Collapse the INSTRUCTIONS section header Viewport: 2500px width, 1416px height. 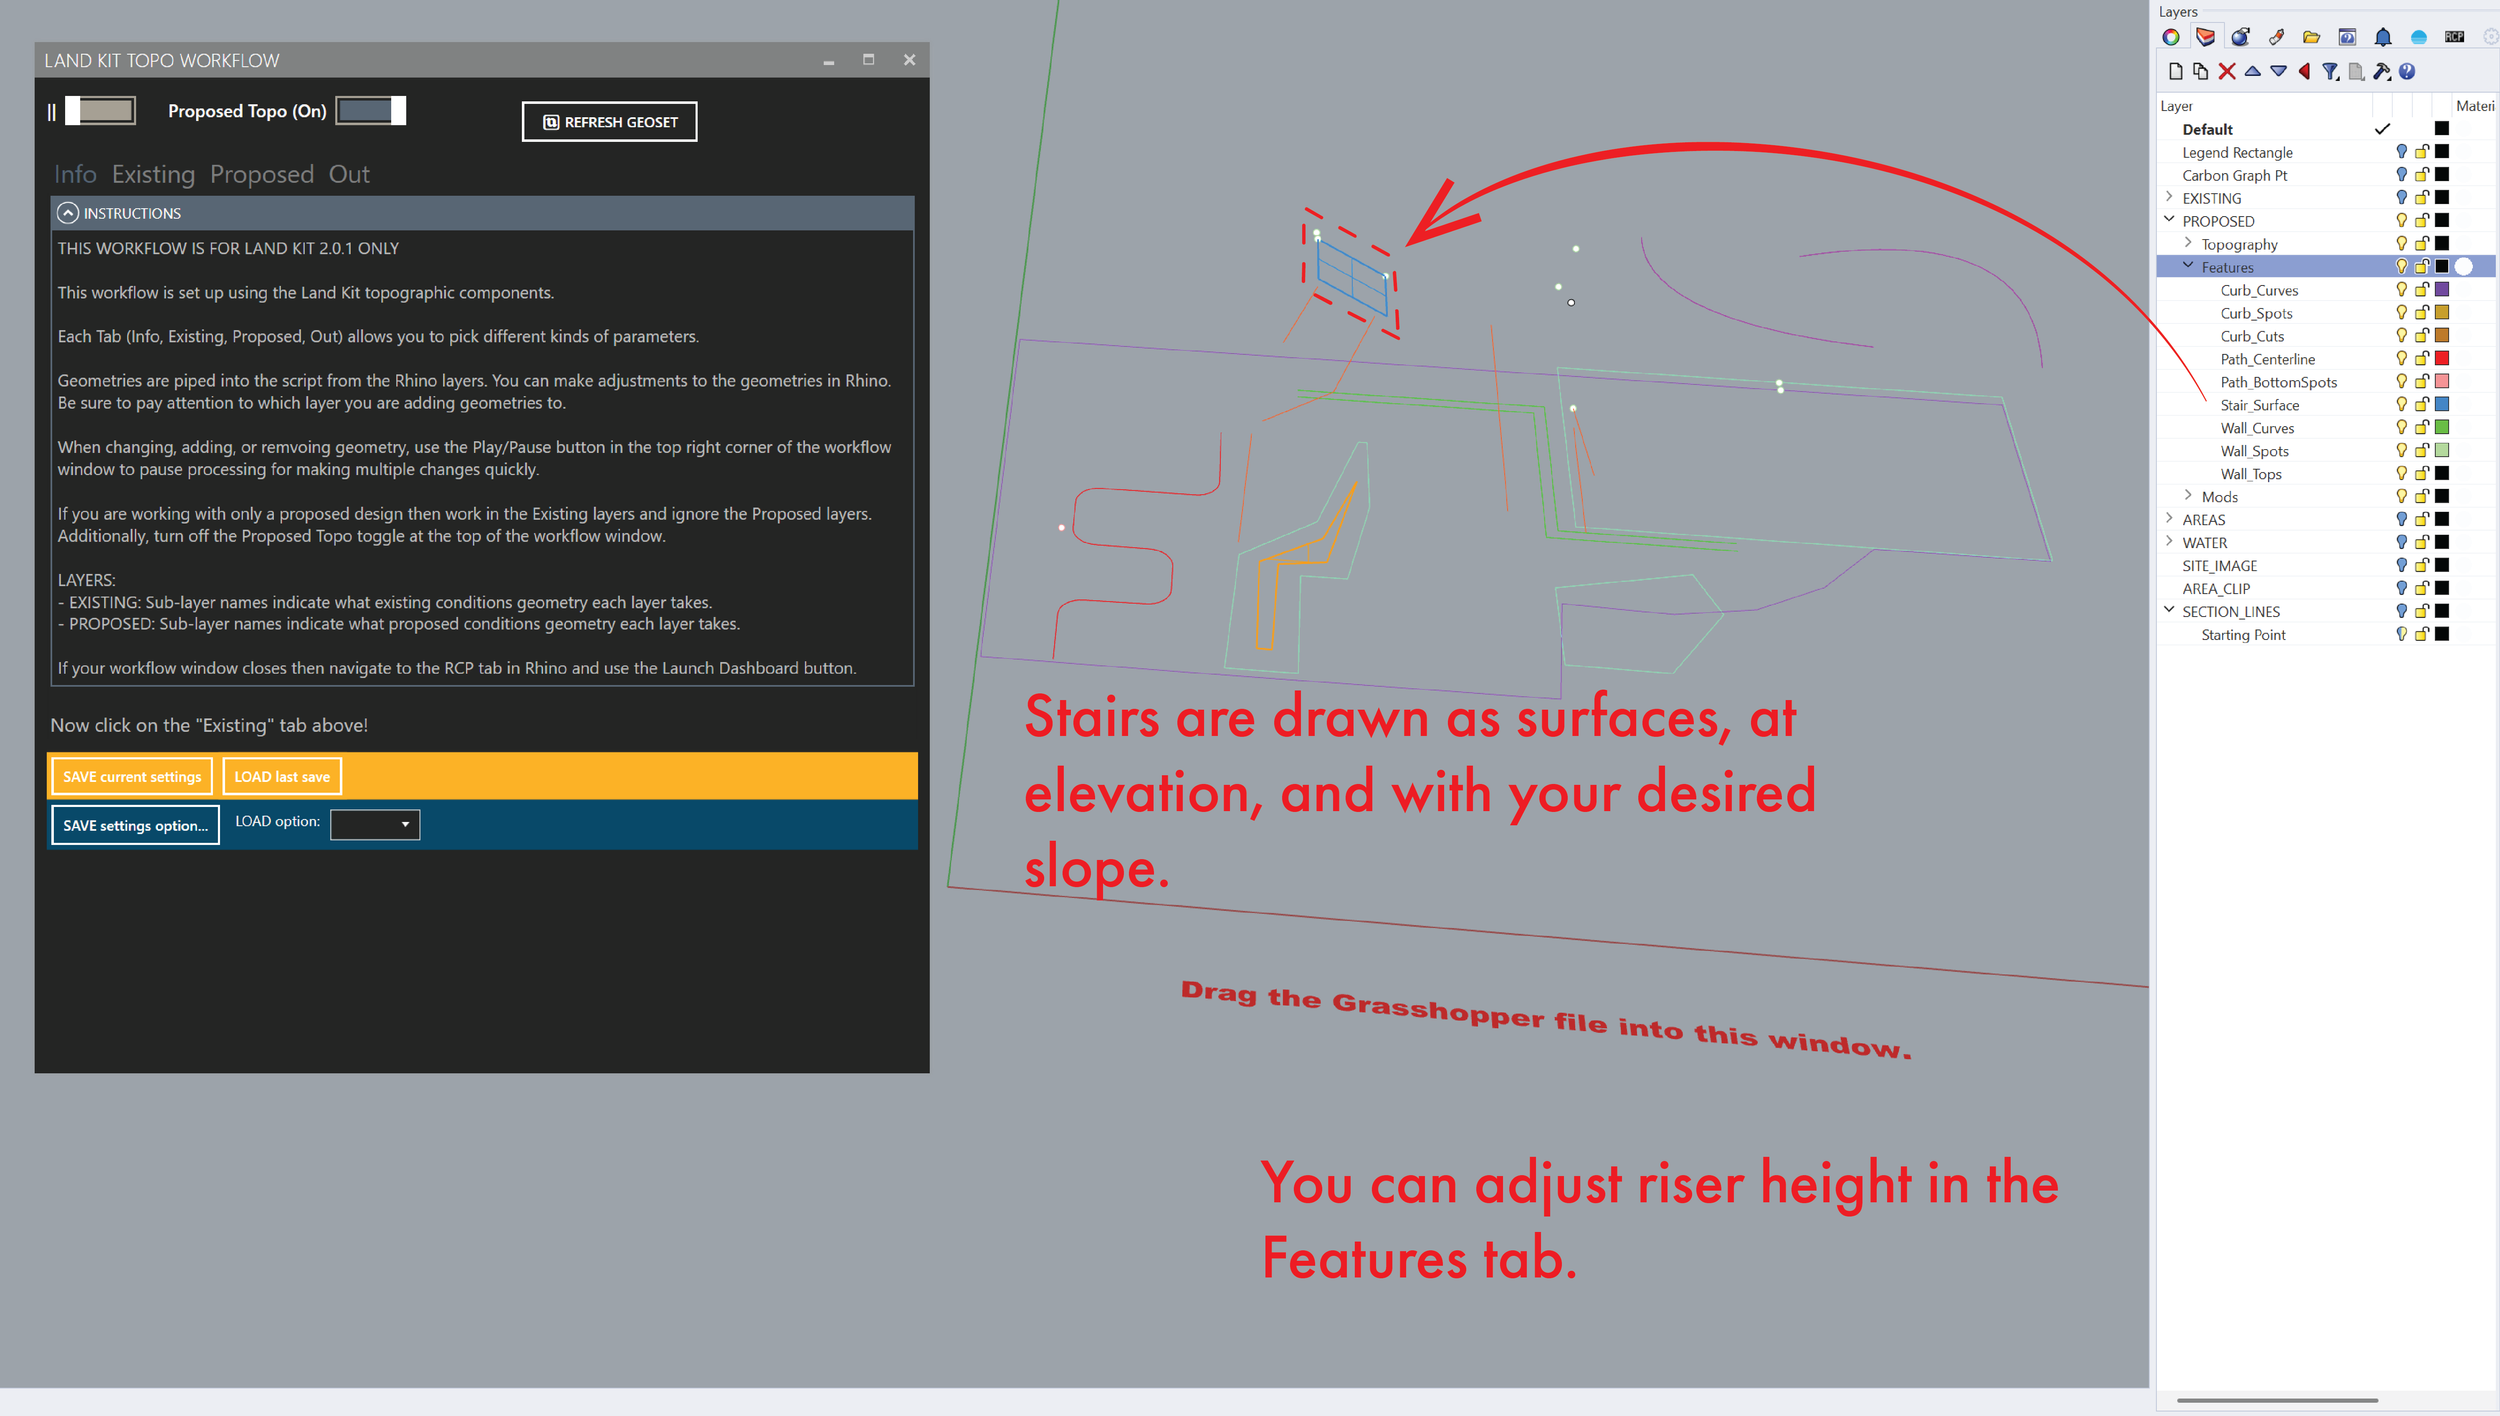[68, 213]
